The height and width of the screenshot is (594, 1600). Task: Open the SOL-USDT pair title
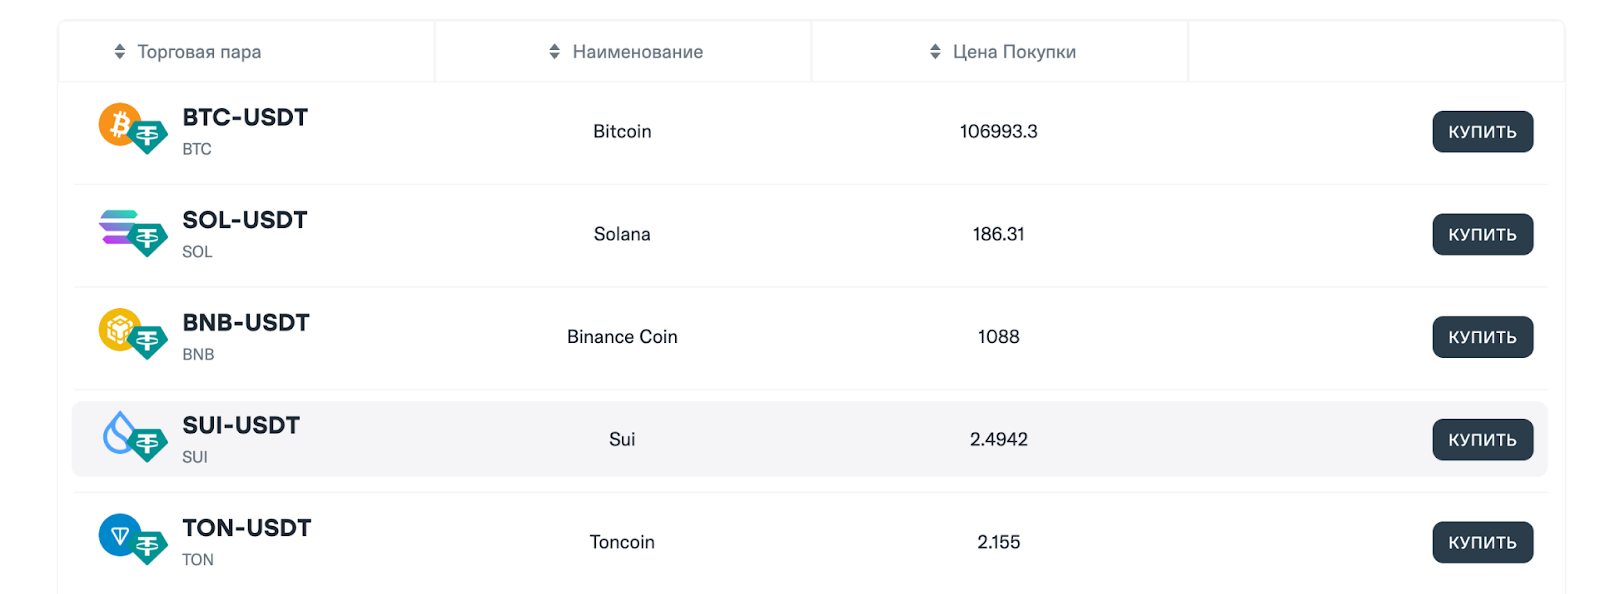point(245,220)
